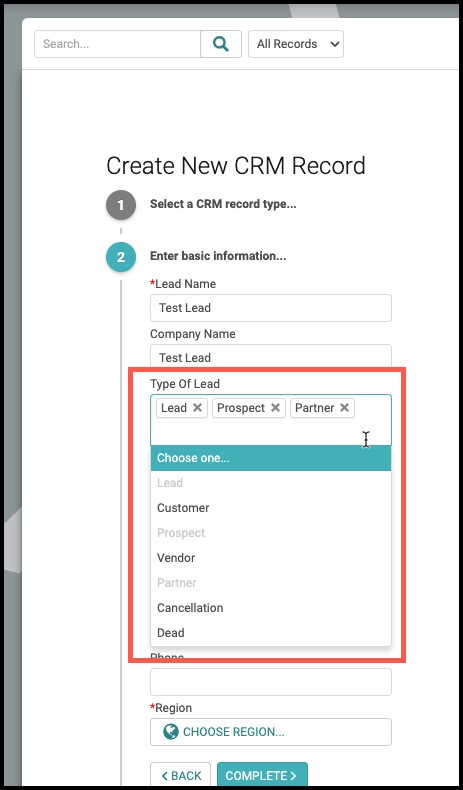The height and width of the screenshot is (790, 463).
Task: Click the Back button
Action: click(x=180, y=775)
